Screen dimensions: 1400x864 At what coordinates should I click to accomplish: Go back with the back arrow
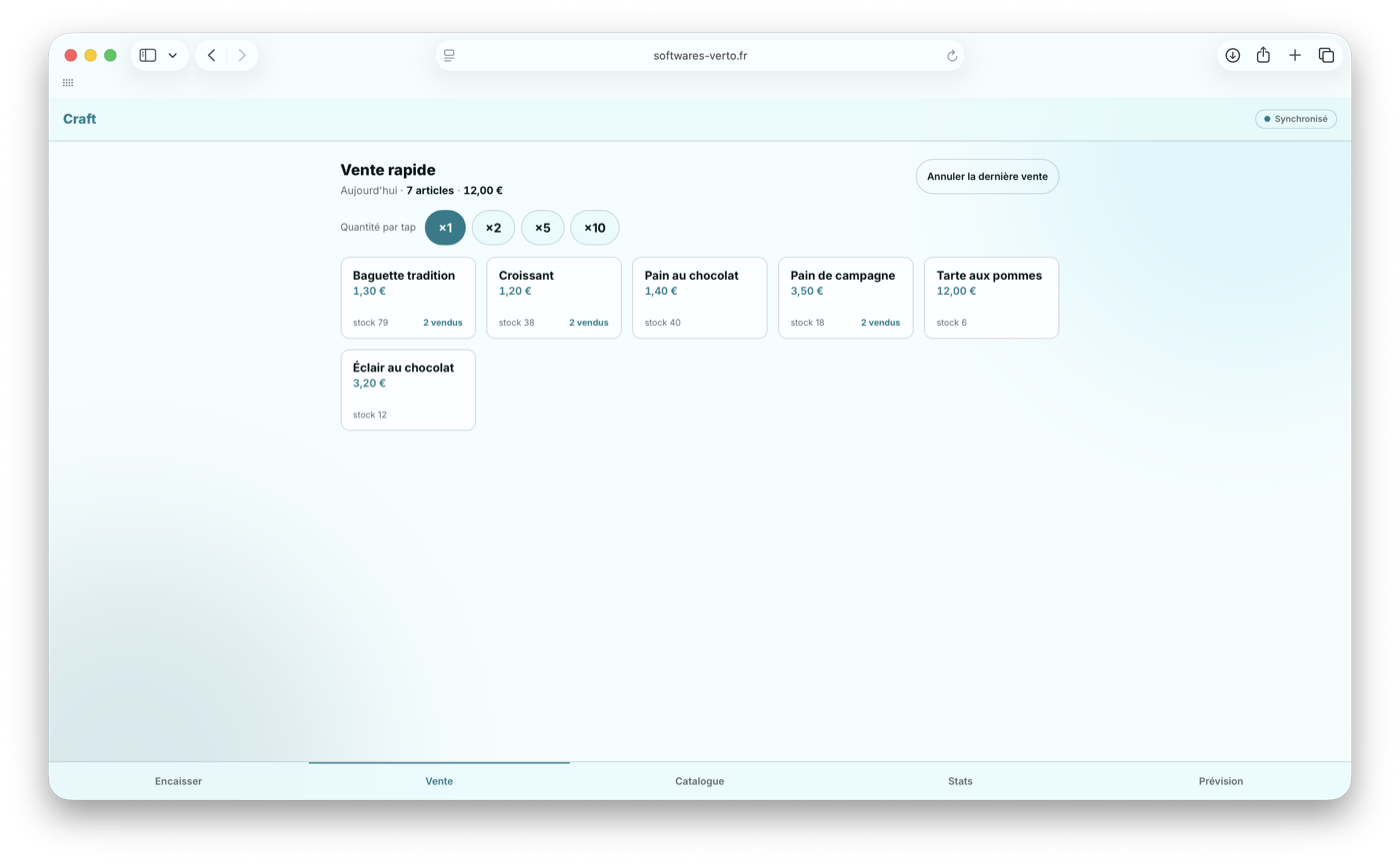pos(212,56)
